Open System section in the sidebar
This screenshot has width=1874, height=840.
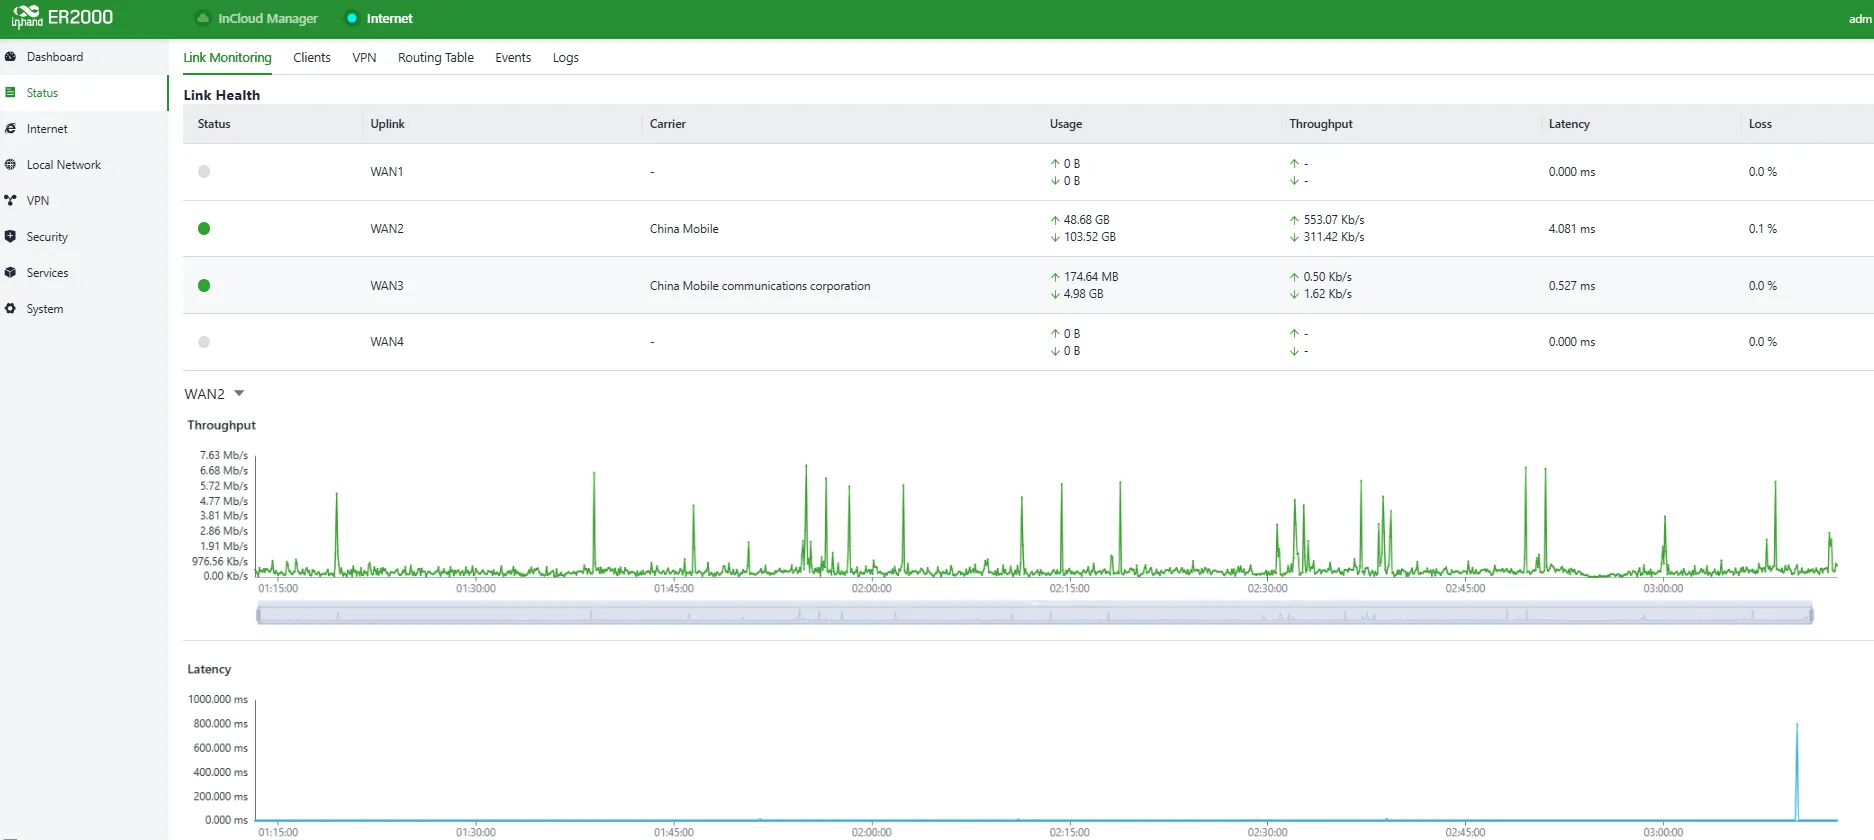click(84, 309)
